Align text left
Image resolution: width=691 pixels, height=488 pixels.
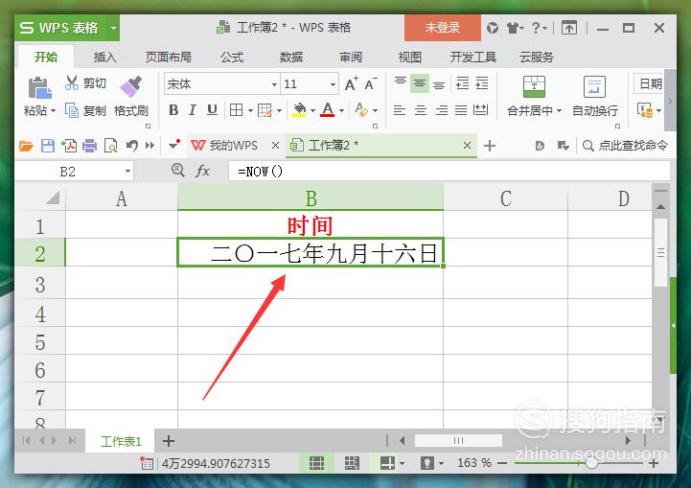pos(399,110)
